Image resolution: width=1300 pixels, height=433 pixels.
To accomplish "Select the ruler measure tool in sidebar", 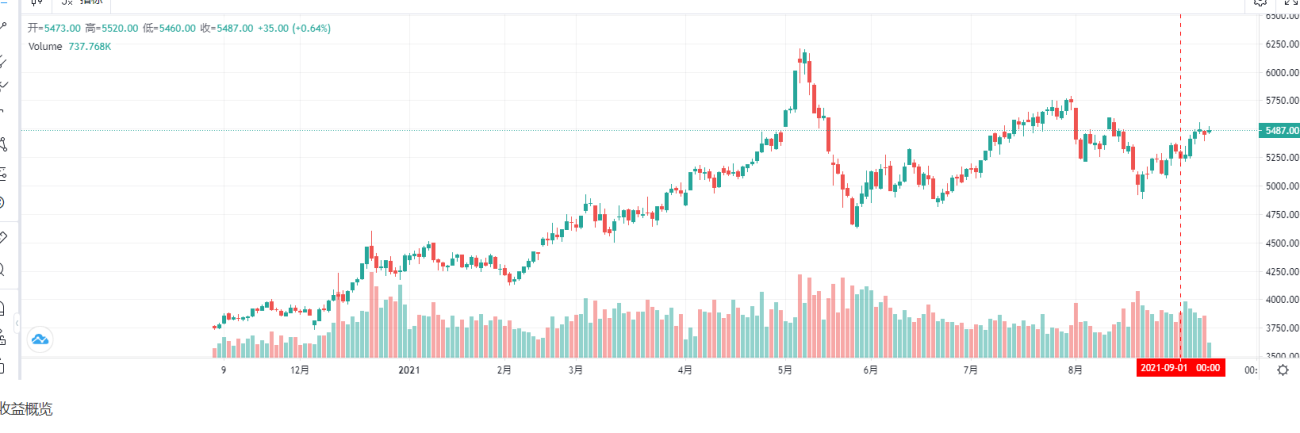I will (x=2, y=237).
